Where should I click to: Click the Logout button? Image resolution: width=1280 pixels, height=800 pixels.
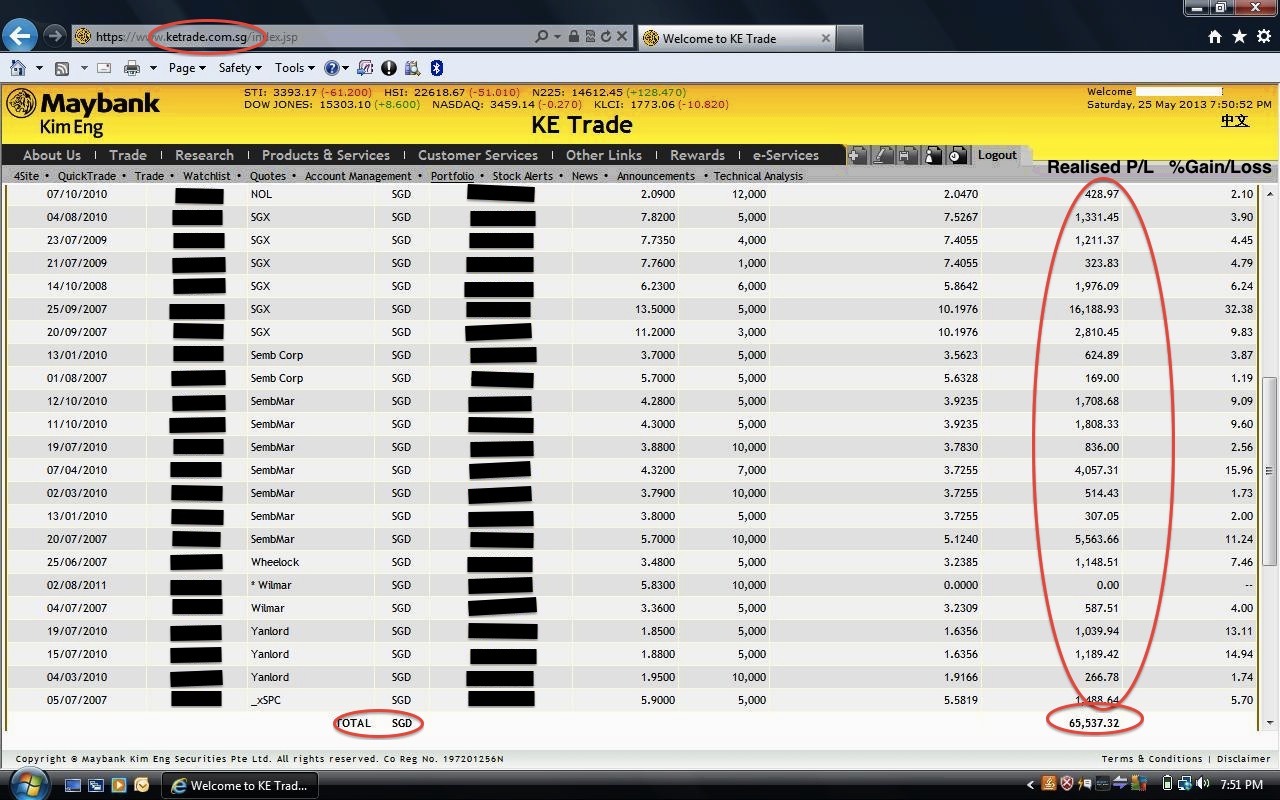tap(997, 155)
